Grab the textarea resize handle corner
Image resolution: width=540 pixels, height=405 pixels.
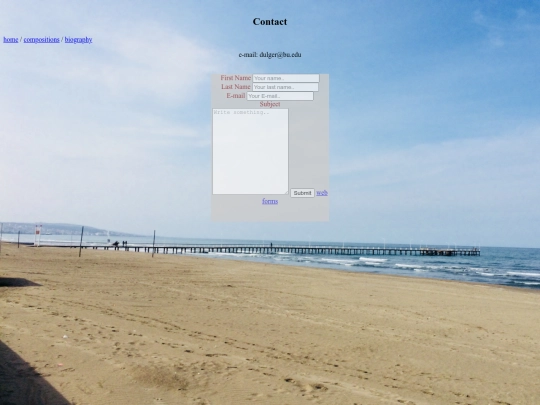coord(286,193)
